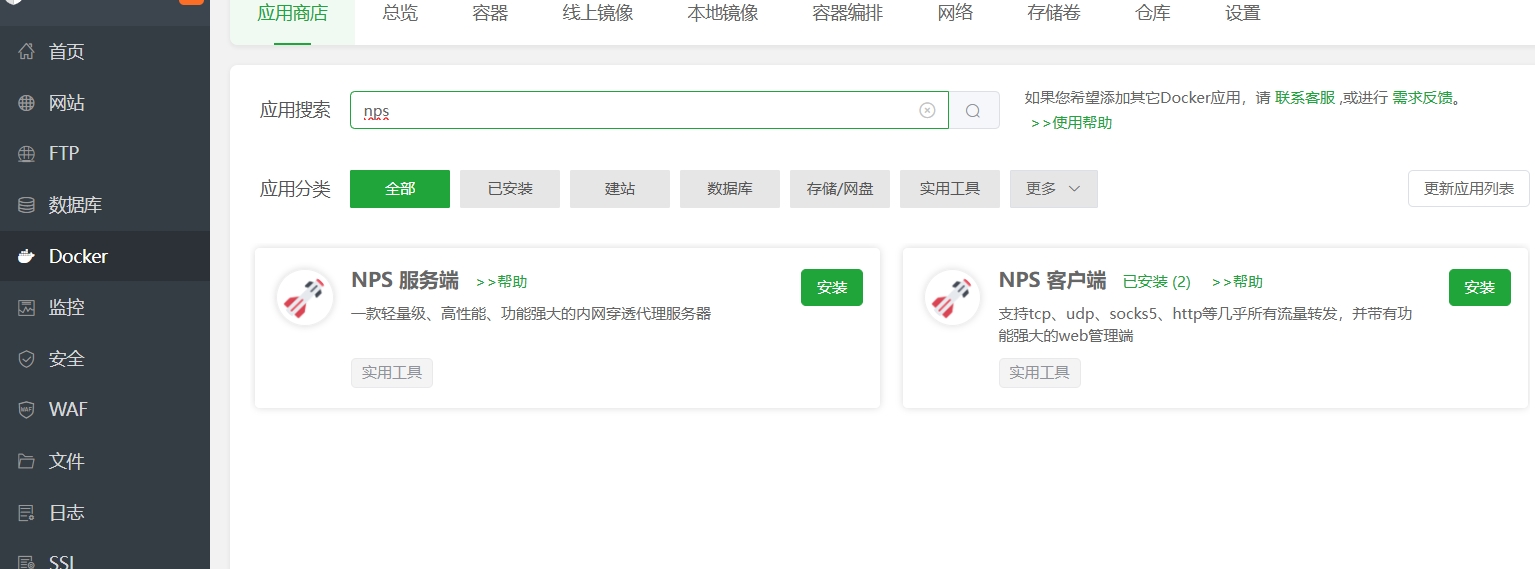Image resolution: width=1535 pixels, height=569 pixels.
Task: Click the NPS 服务端 rocket app icon
Action: 305,297
